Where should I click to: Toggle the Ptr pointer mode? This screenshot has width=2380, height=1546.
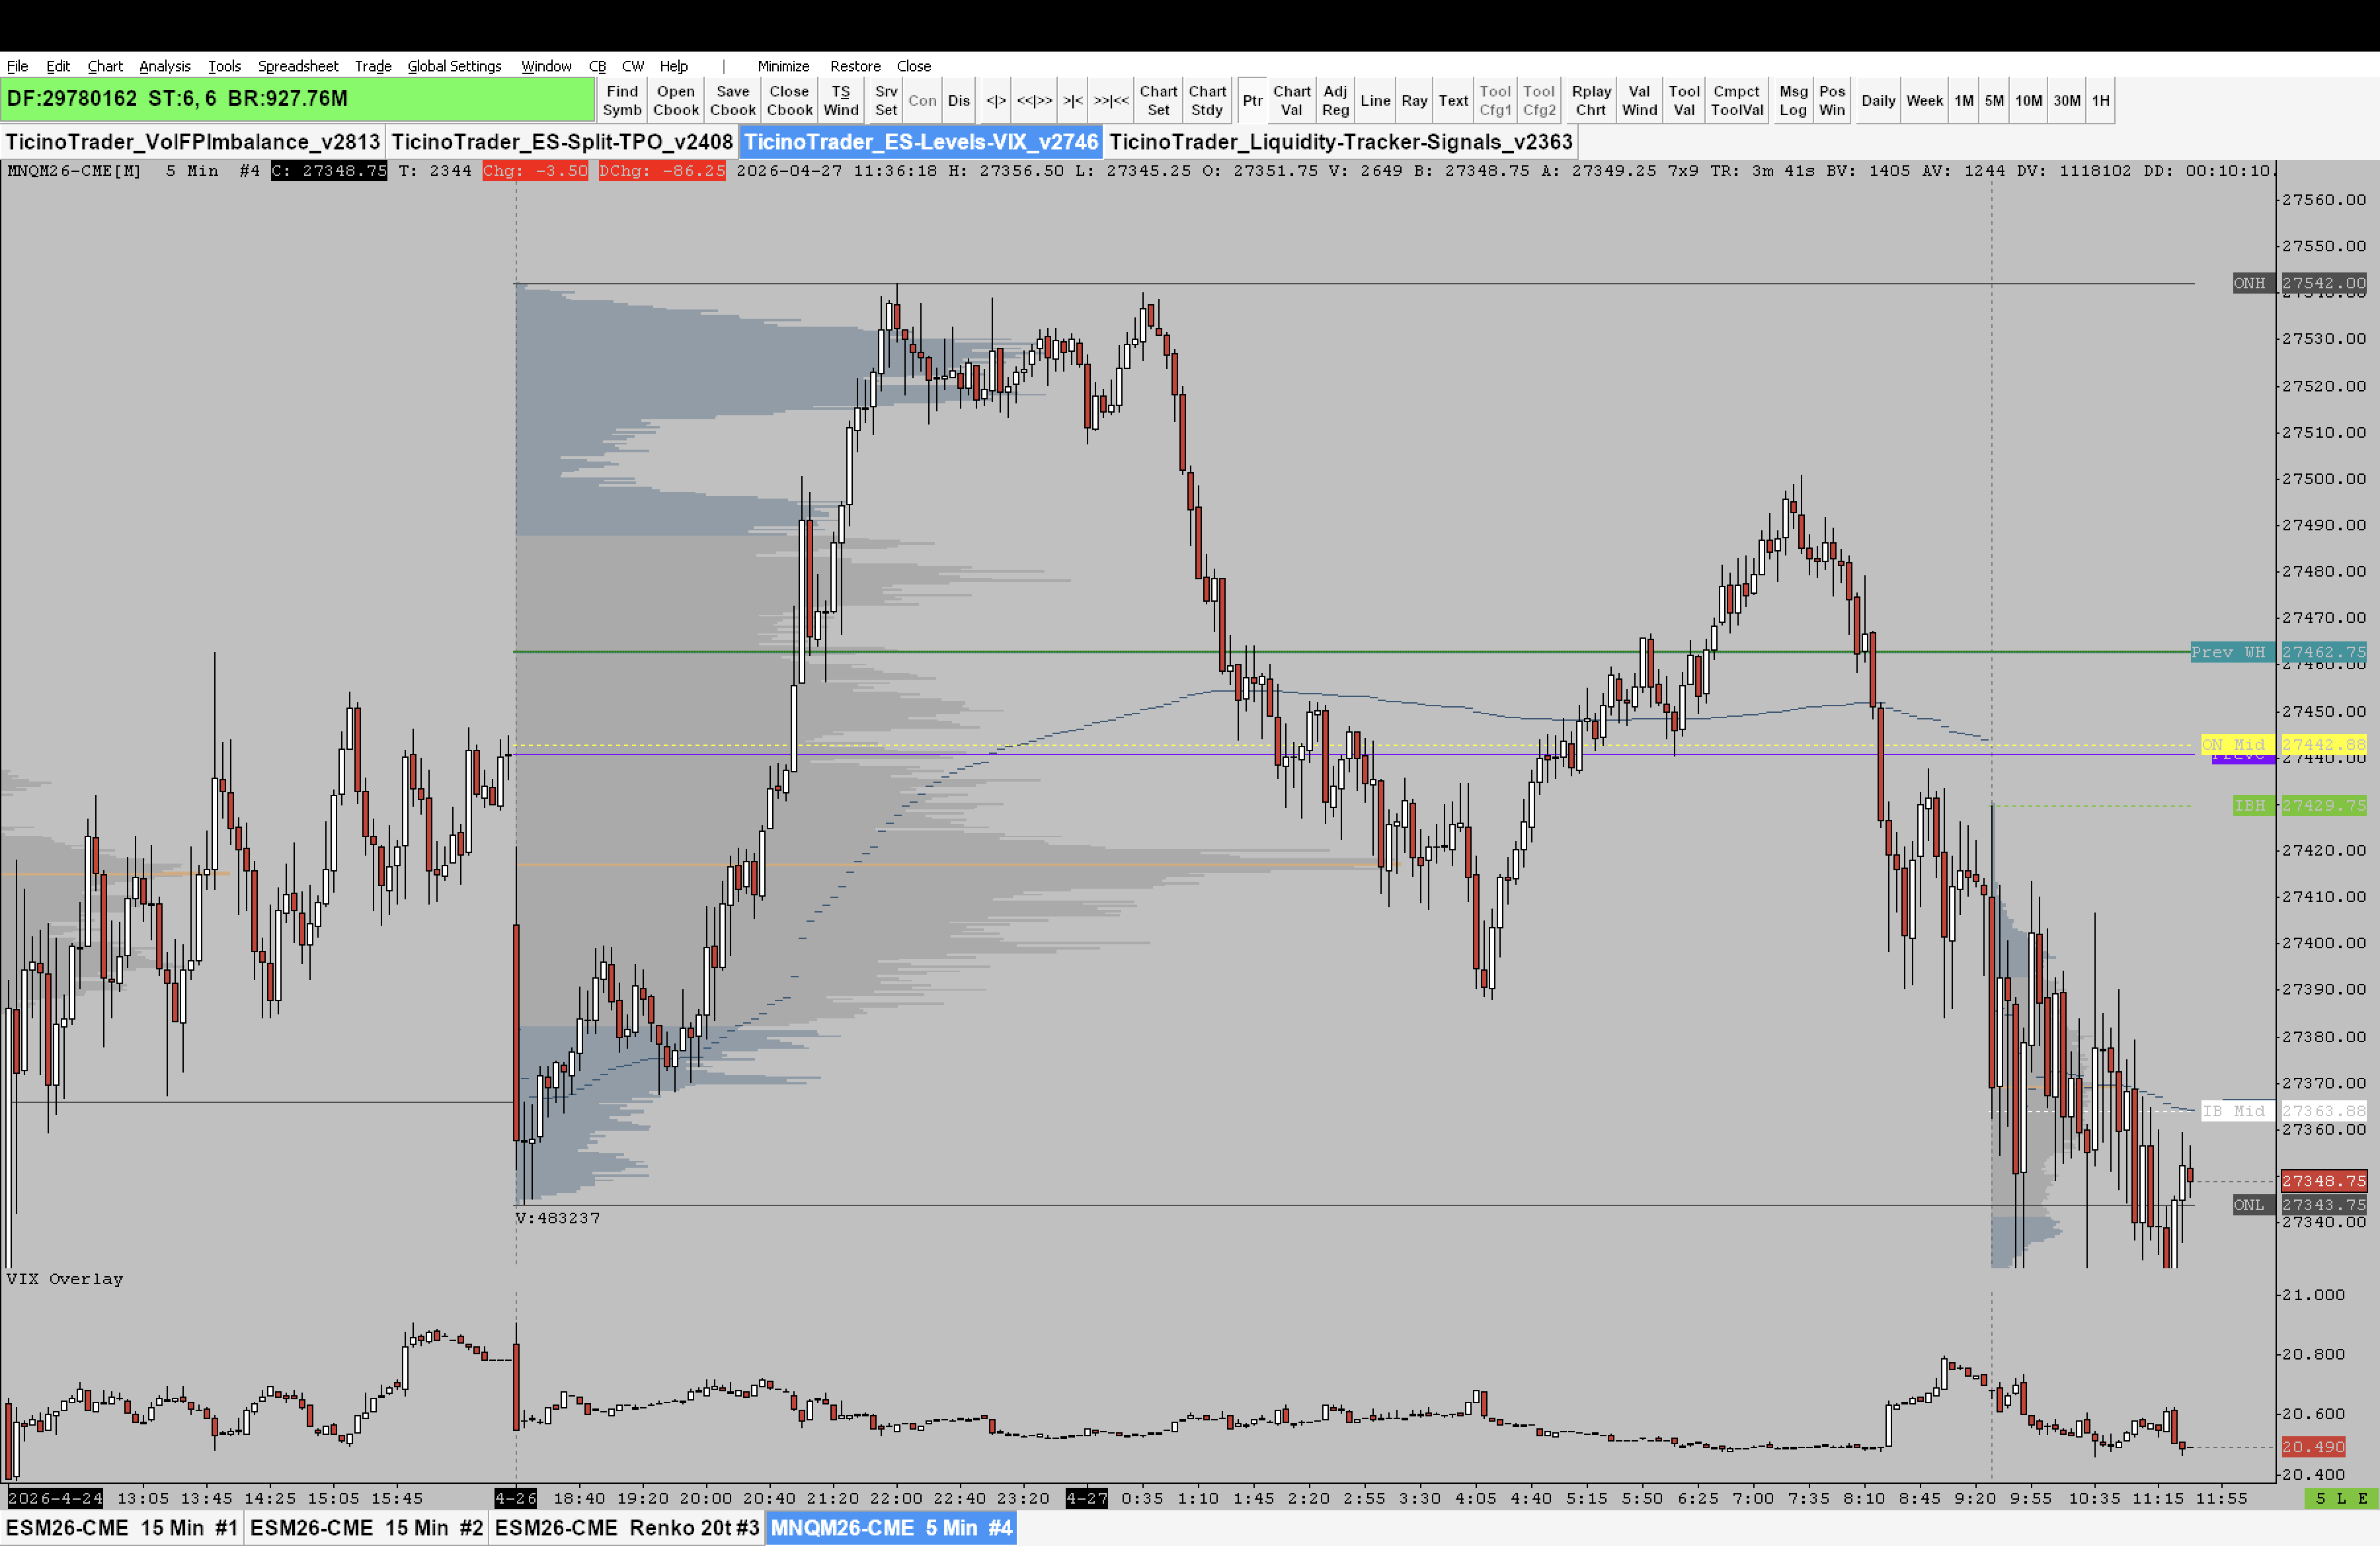[x=1252, y=100]
